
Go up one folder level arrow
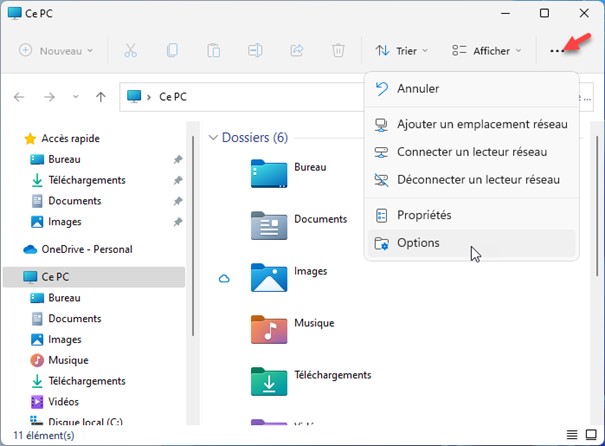tap(100, 97)
